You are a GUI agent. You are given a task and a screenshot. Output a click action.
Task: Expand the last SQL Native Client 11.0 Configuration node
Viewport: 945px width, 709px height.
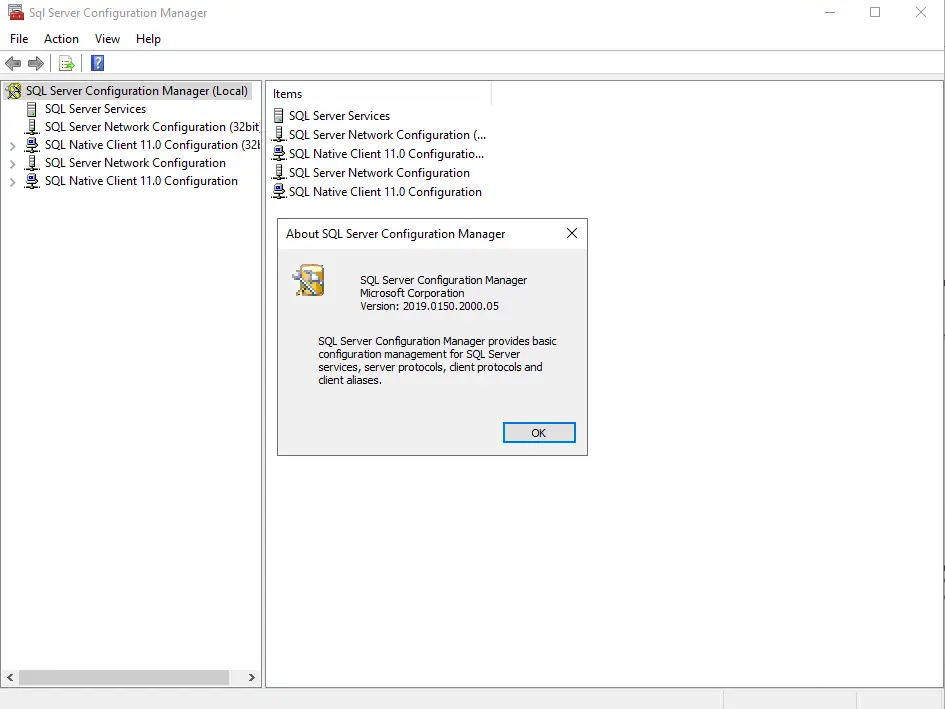(12, 182)
